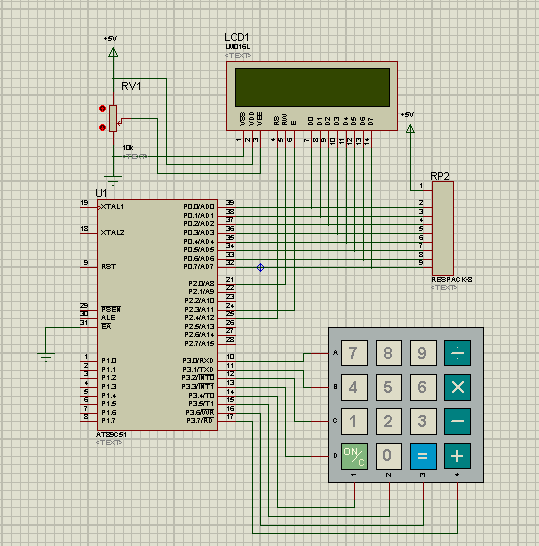
Task: Click the keypad 3 key
Action: click(x=423, y=421)
